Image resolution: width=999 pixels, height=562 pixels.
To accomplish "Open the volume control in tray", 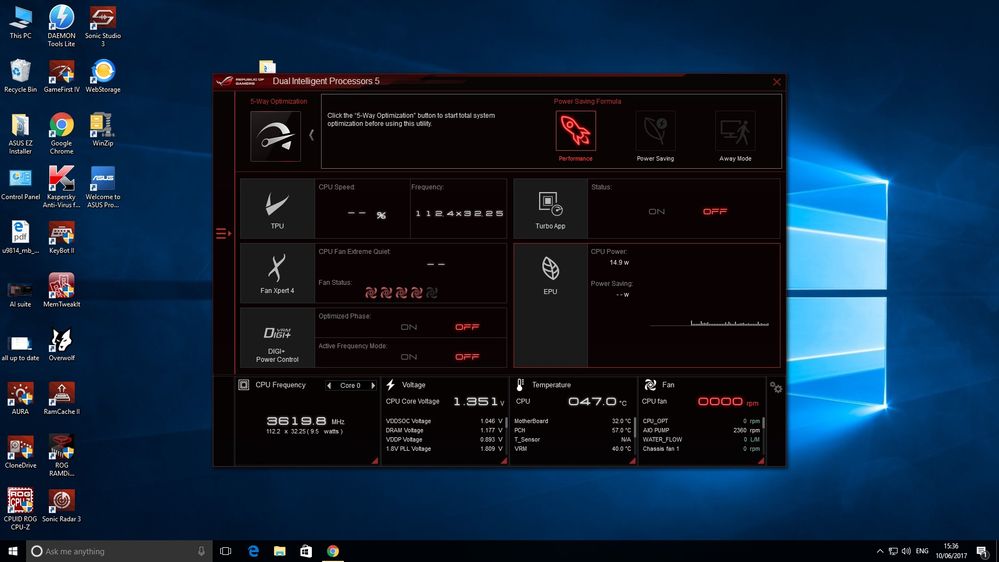I will (x=906, y=551).
